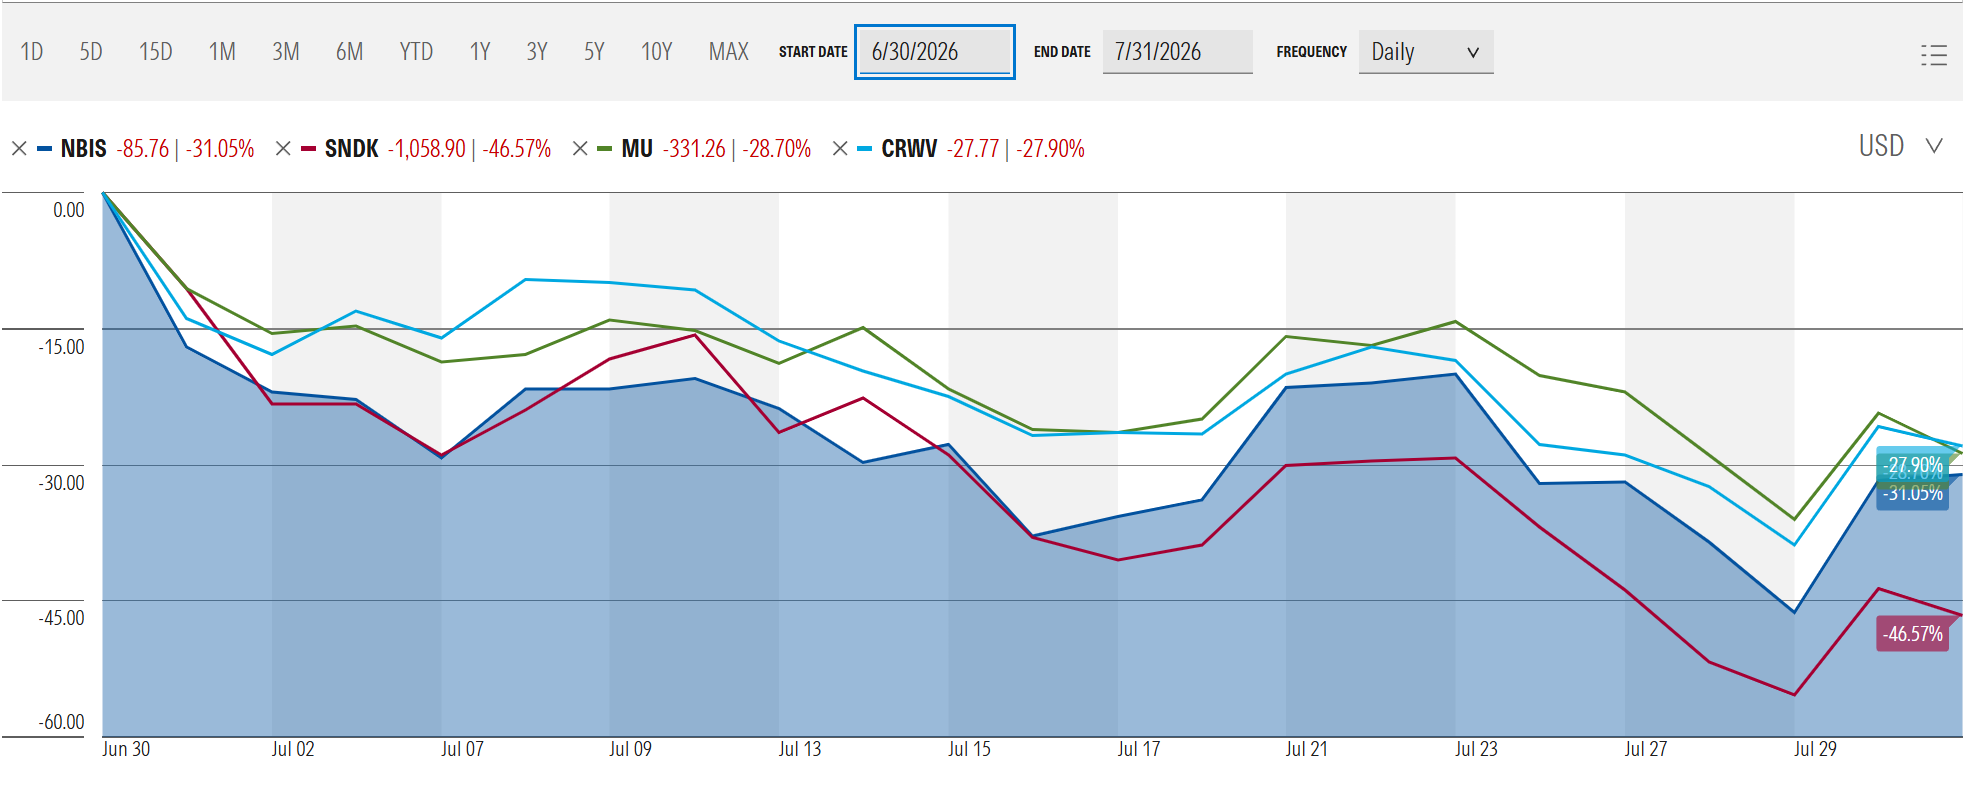Click the Jul 07 x-axis label
The image size is (1975, 798).
point(462,749)
